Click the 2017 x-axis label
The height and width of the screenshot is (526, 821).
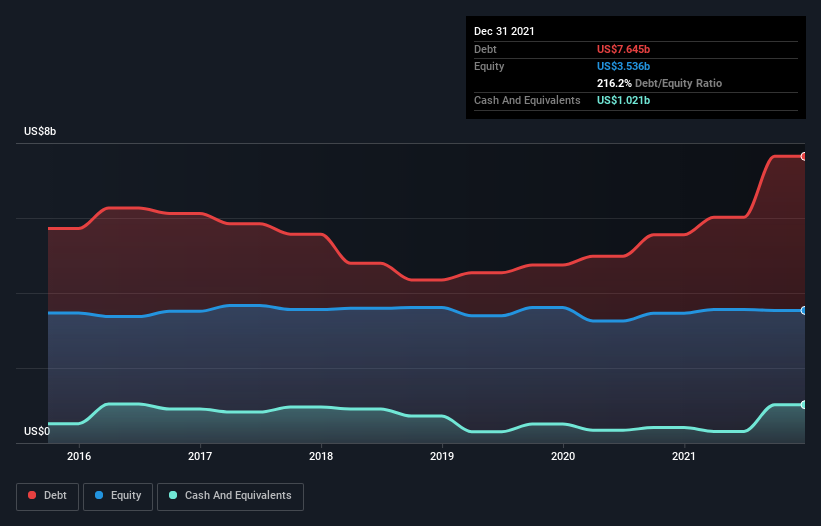click(x=200, y=456)
